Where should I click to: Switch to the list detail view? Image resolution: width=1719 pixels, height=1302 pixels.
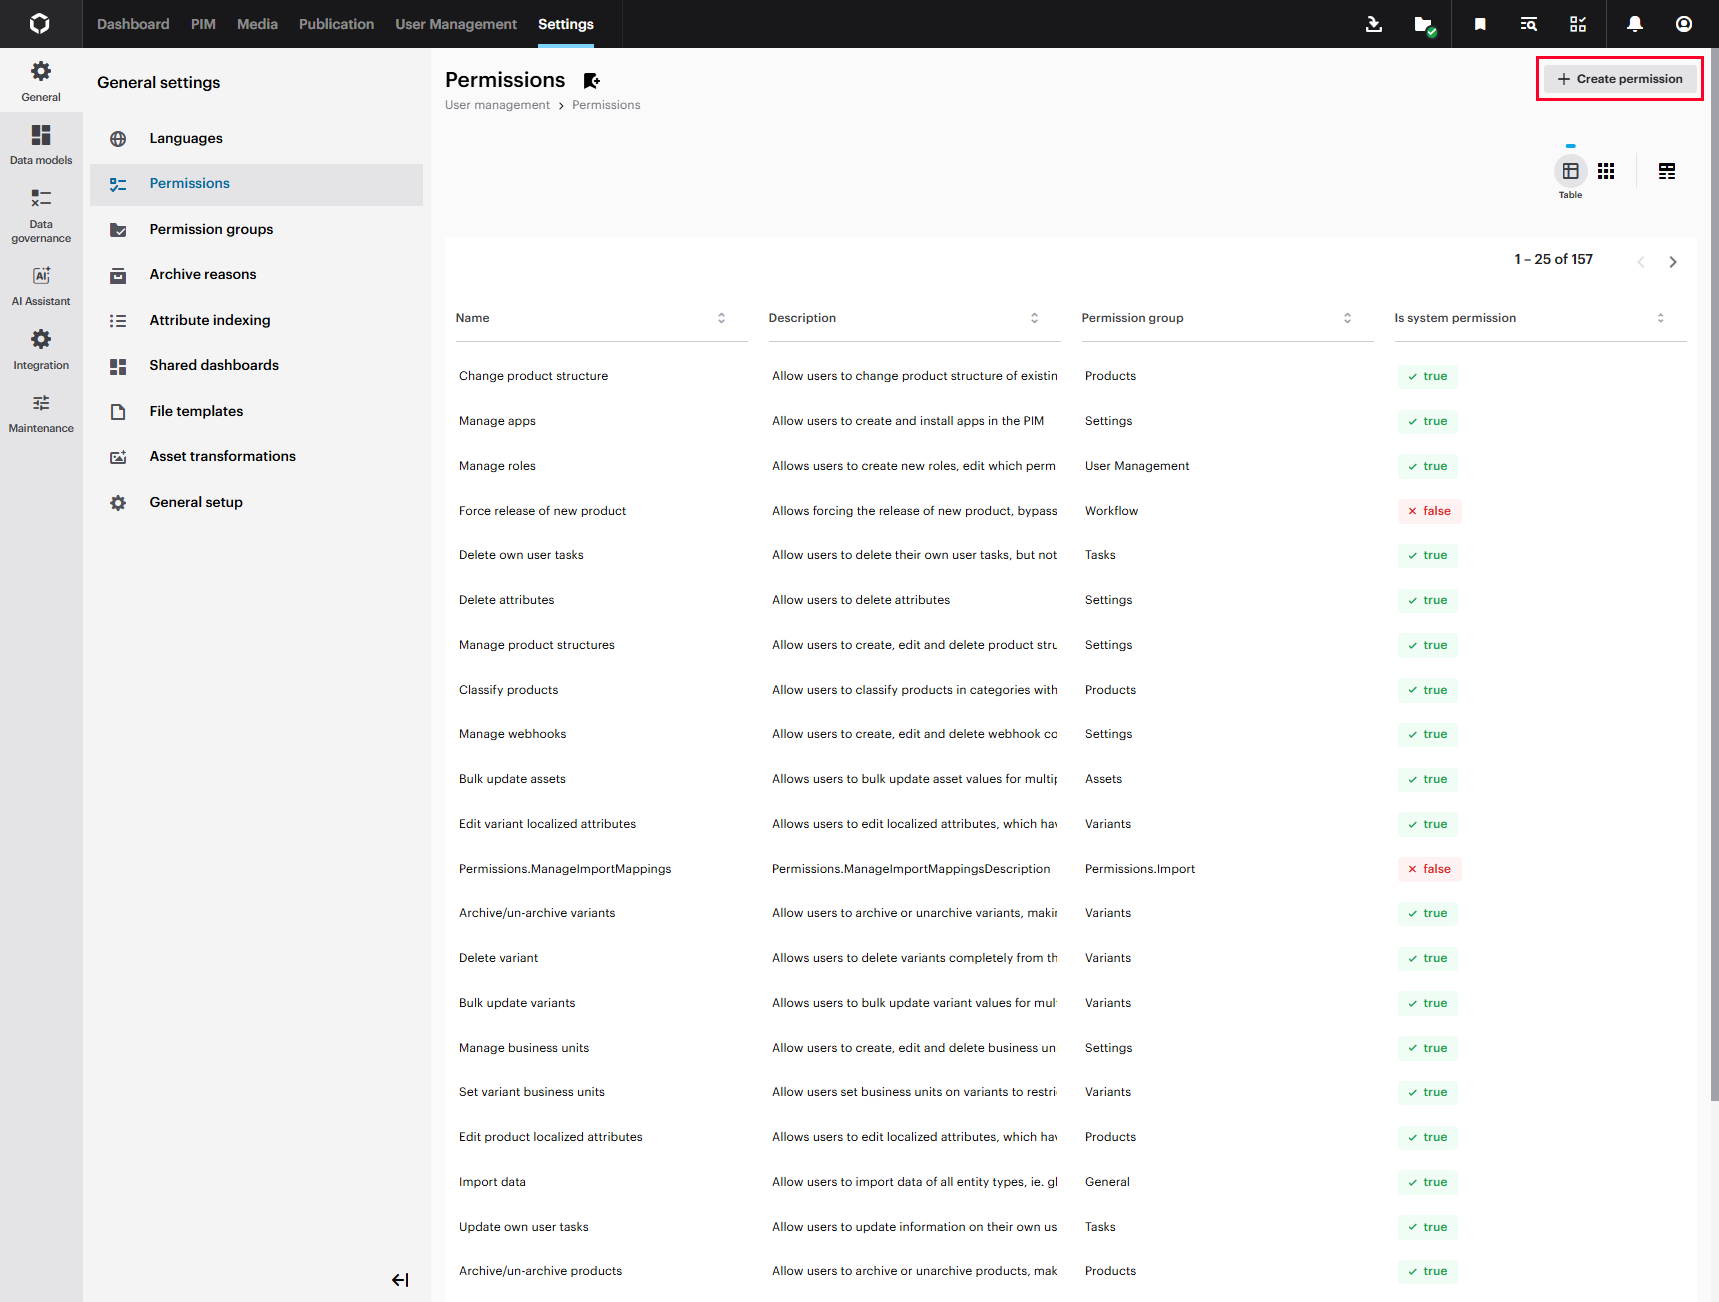pyautogui.click(x=1667, y=171)
